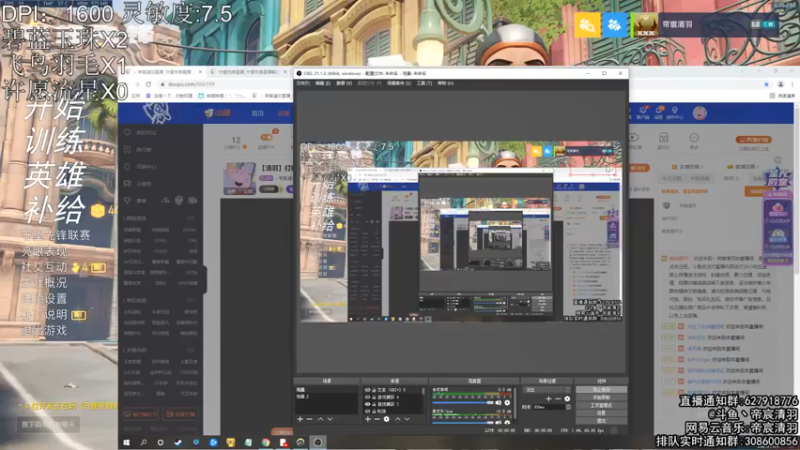Image resolution: width=800 pixels, height=450 pixels.
Task: Adjust the desktop audio volume slider
Action: click(463, 403)
